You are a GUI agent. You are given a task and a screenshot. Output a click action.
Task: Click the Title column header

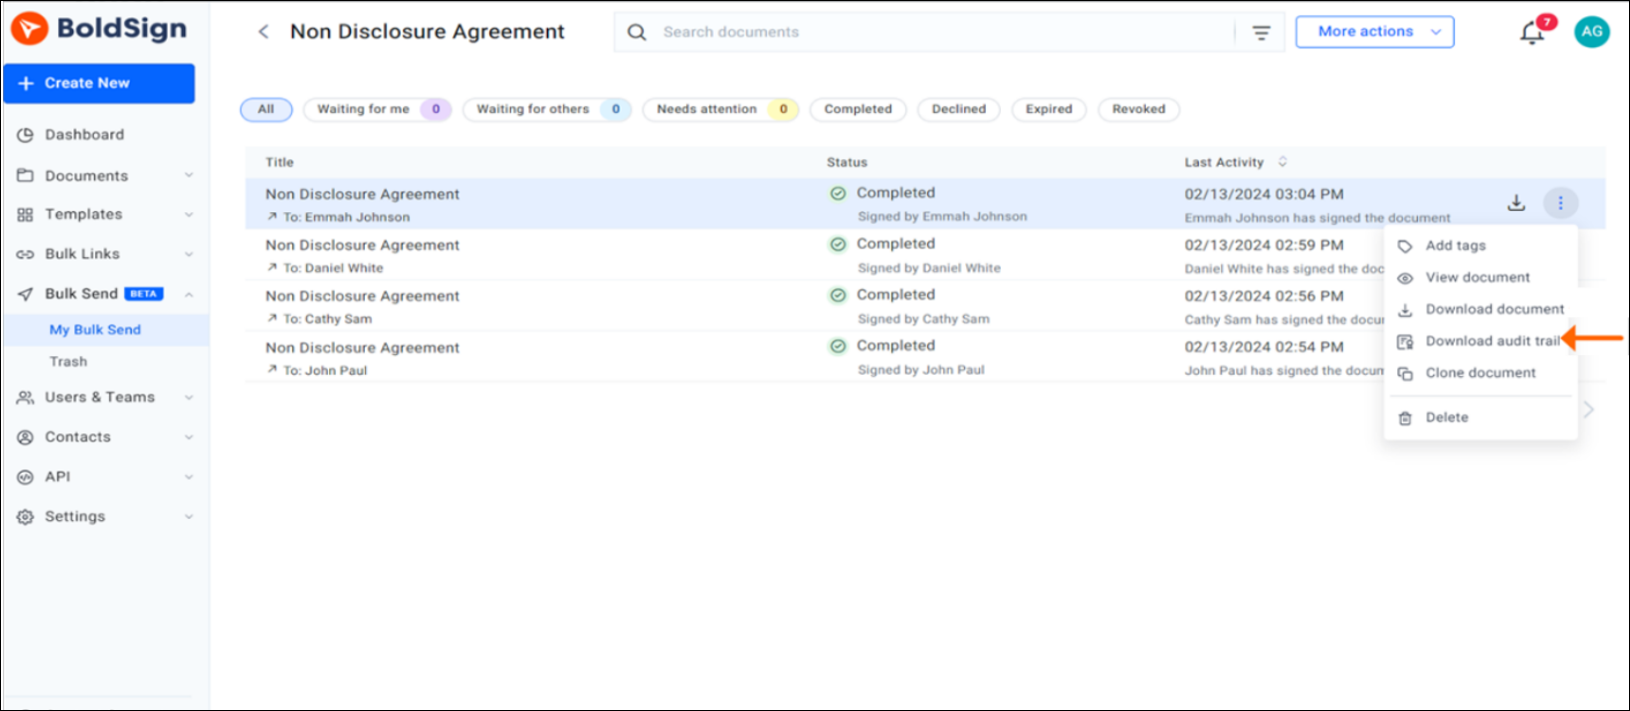[280, 162]
